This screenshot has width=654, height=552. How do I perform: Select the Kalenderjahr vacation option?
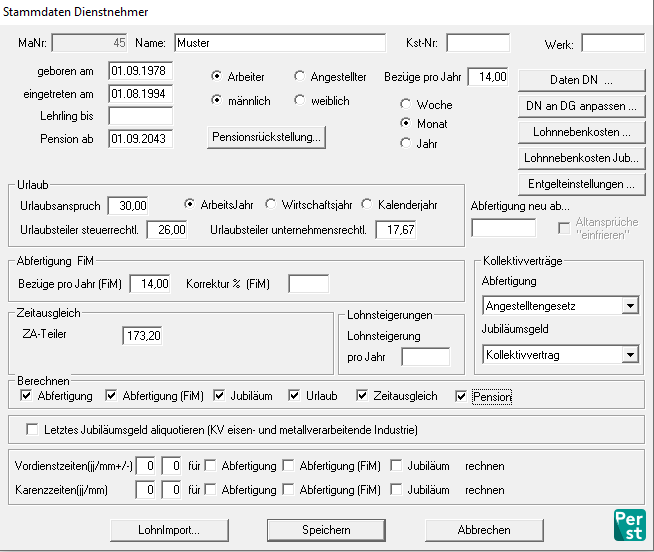point(366,204)
